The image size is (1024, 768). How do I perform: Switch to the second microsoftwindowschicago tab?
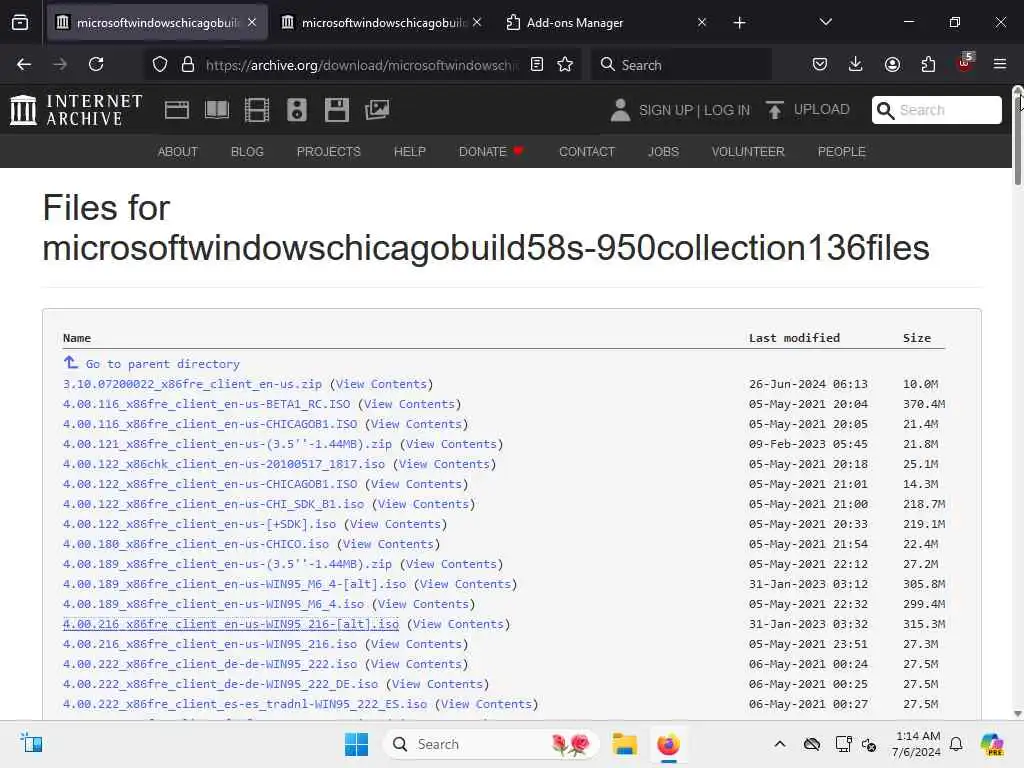click(383, 23)
